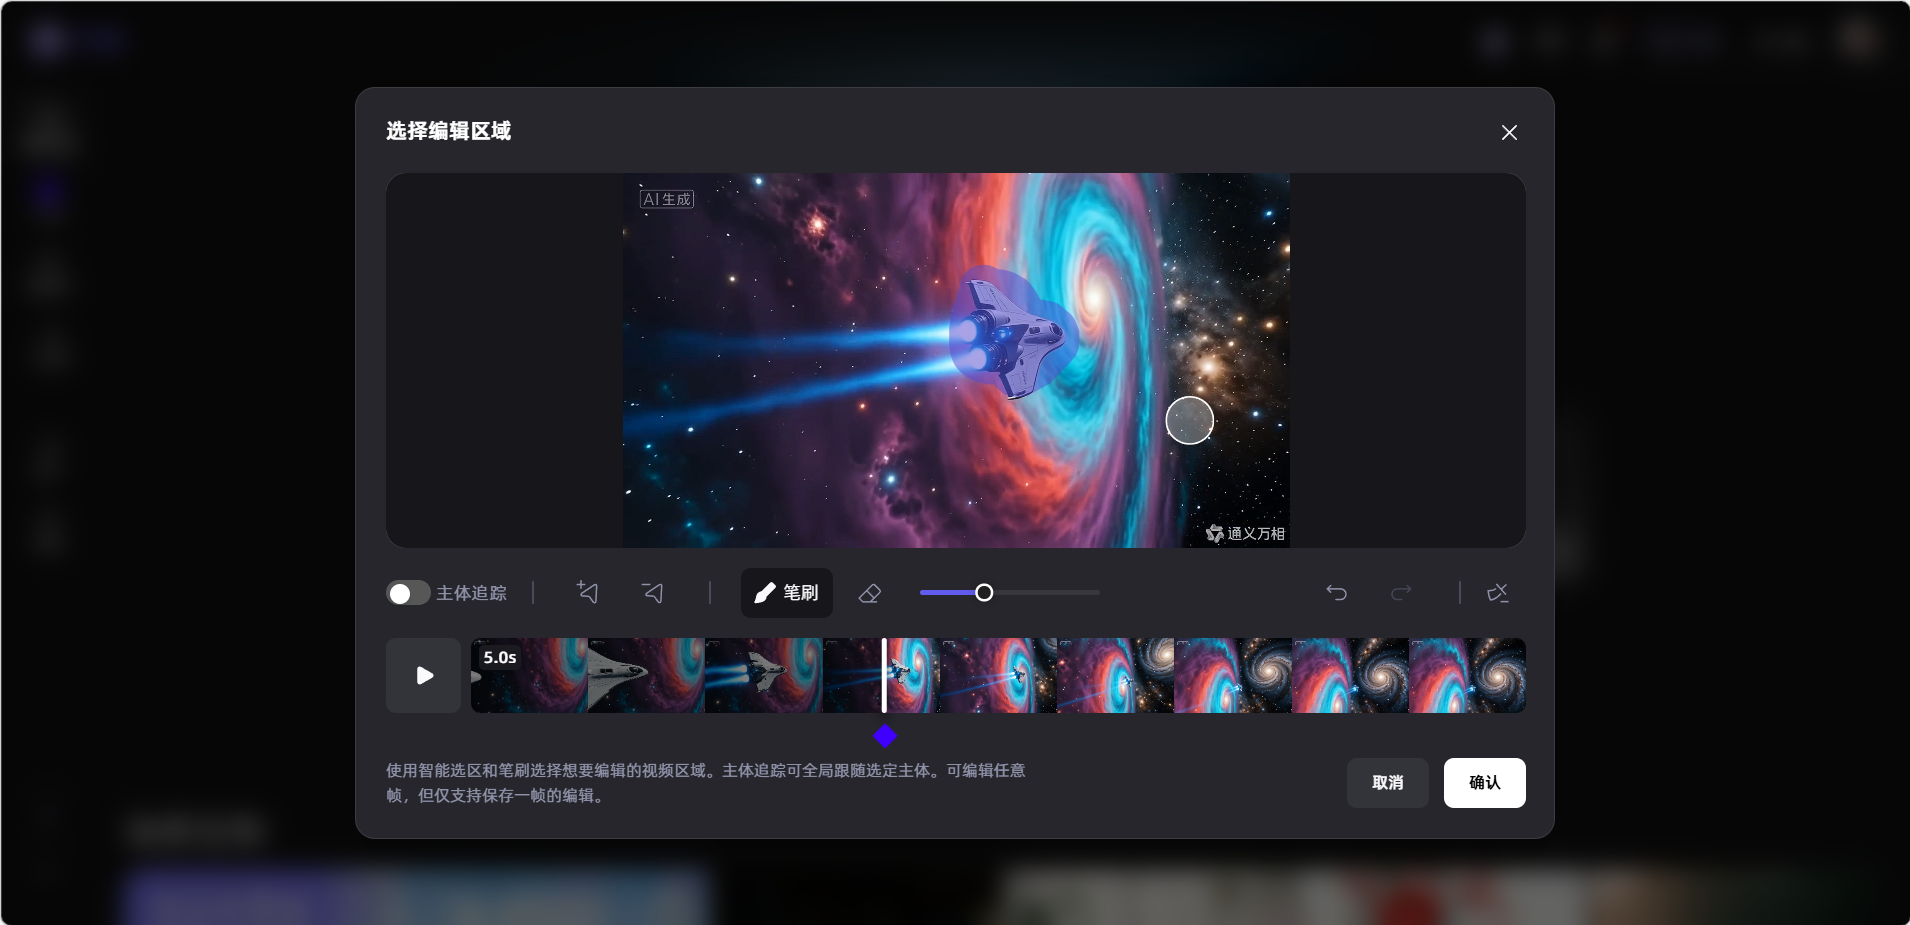This screenshot has width=1910, height=925.
Task: Jump to the last timeline frame thumbnail
Action: point(1467,676)
